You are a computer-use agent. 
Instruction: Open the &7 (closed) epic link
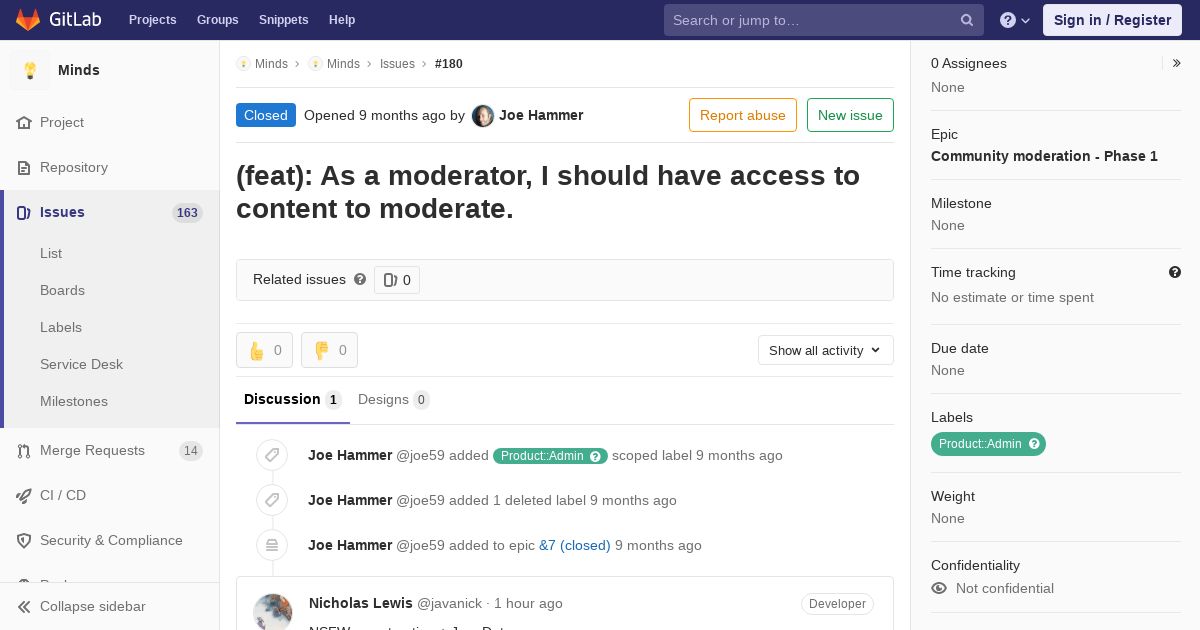pyautogui.click(x=575, y=545)
